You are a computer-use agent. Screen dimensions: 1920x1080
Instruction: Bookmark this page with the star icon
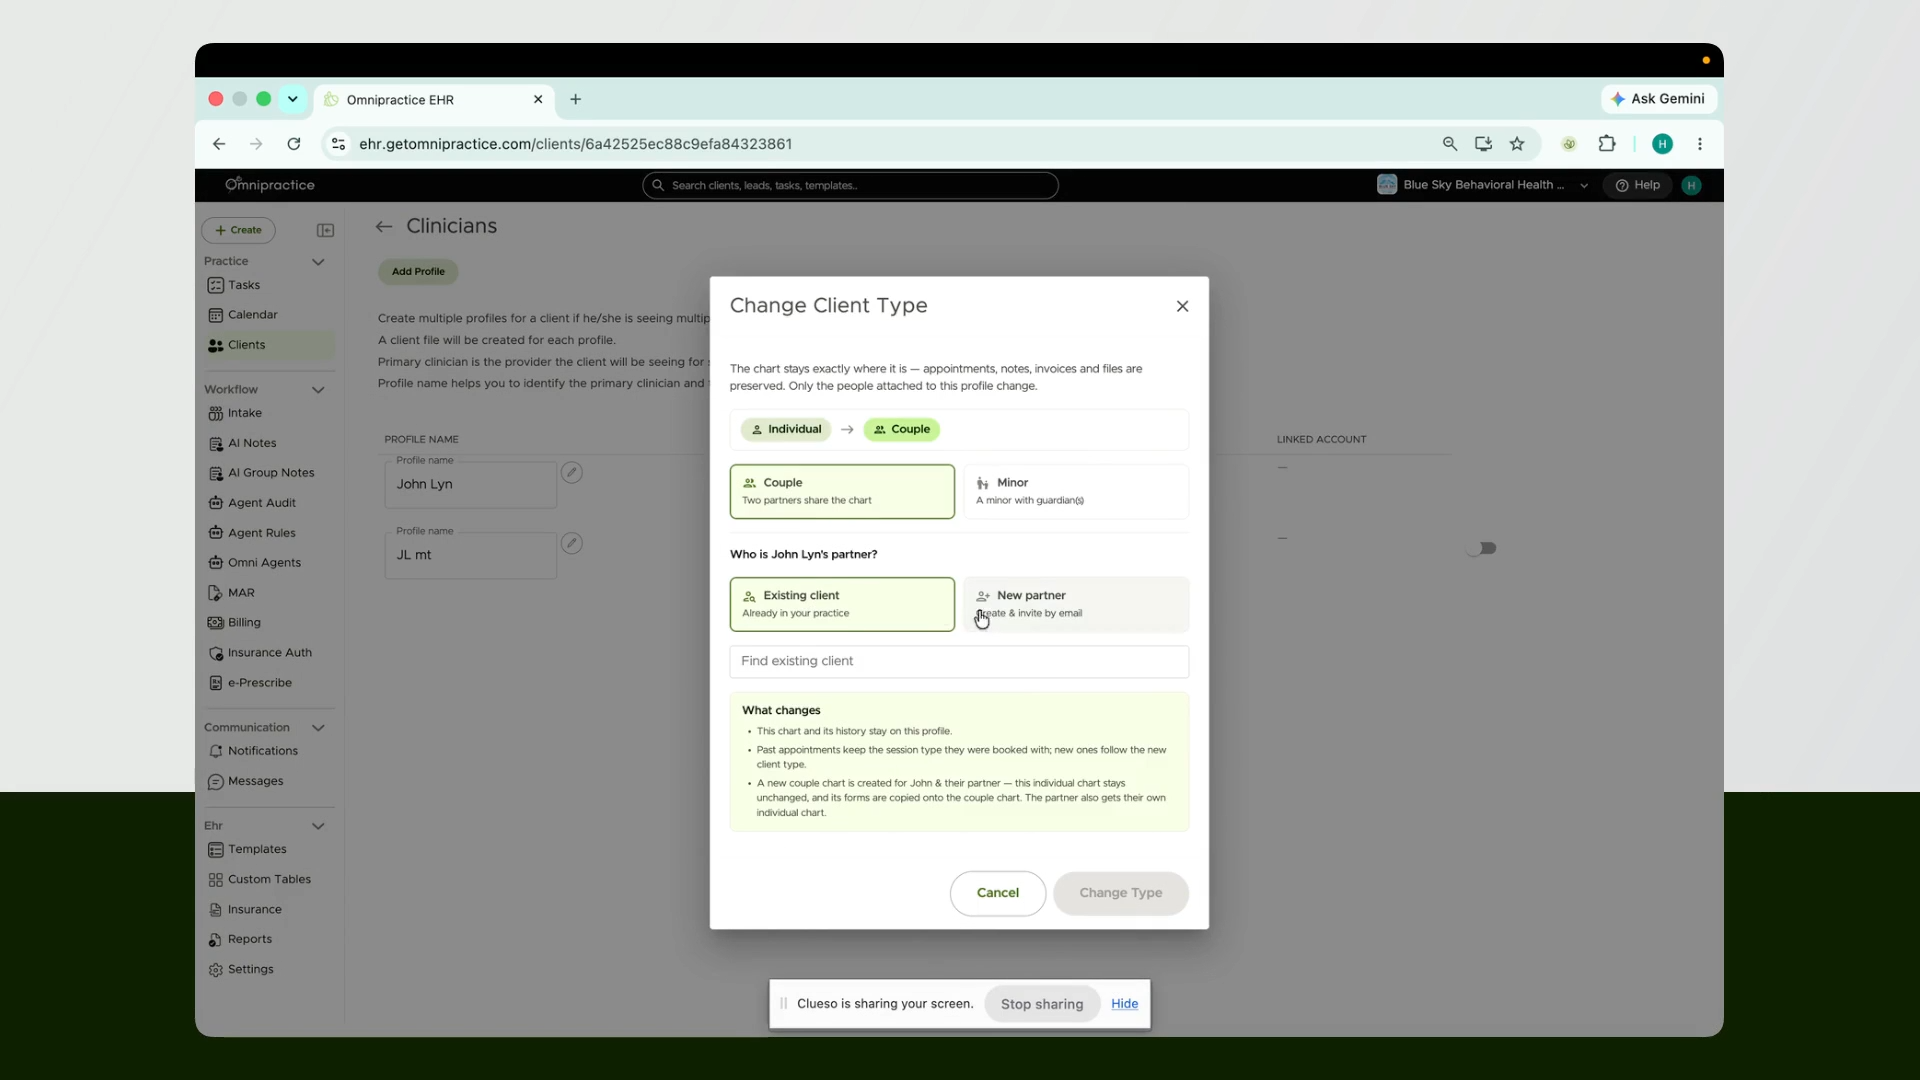[1517, 144]
